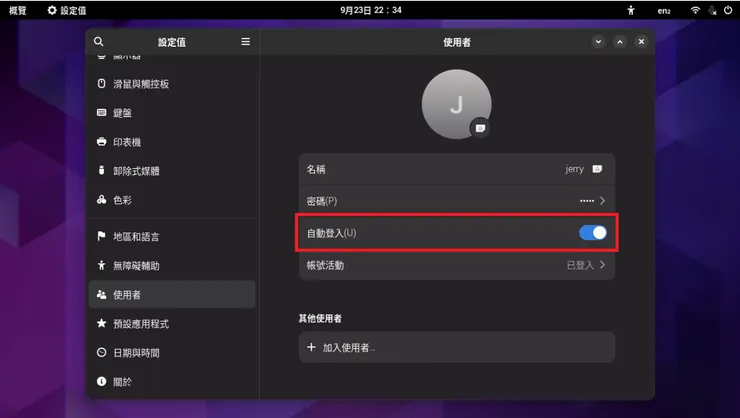Click the microphone icon in top bar
The width and height of the screenshot is (740, 418).
[712, 10]
